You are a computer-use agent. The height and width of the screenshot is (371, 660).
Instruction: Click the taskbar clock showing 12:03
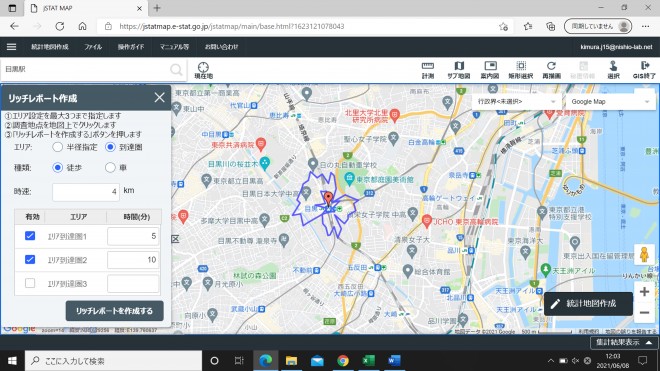[x=612, y=361]
